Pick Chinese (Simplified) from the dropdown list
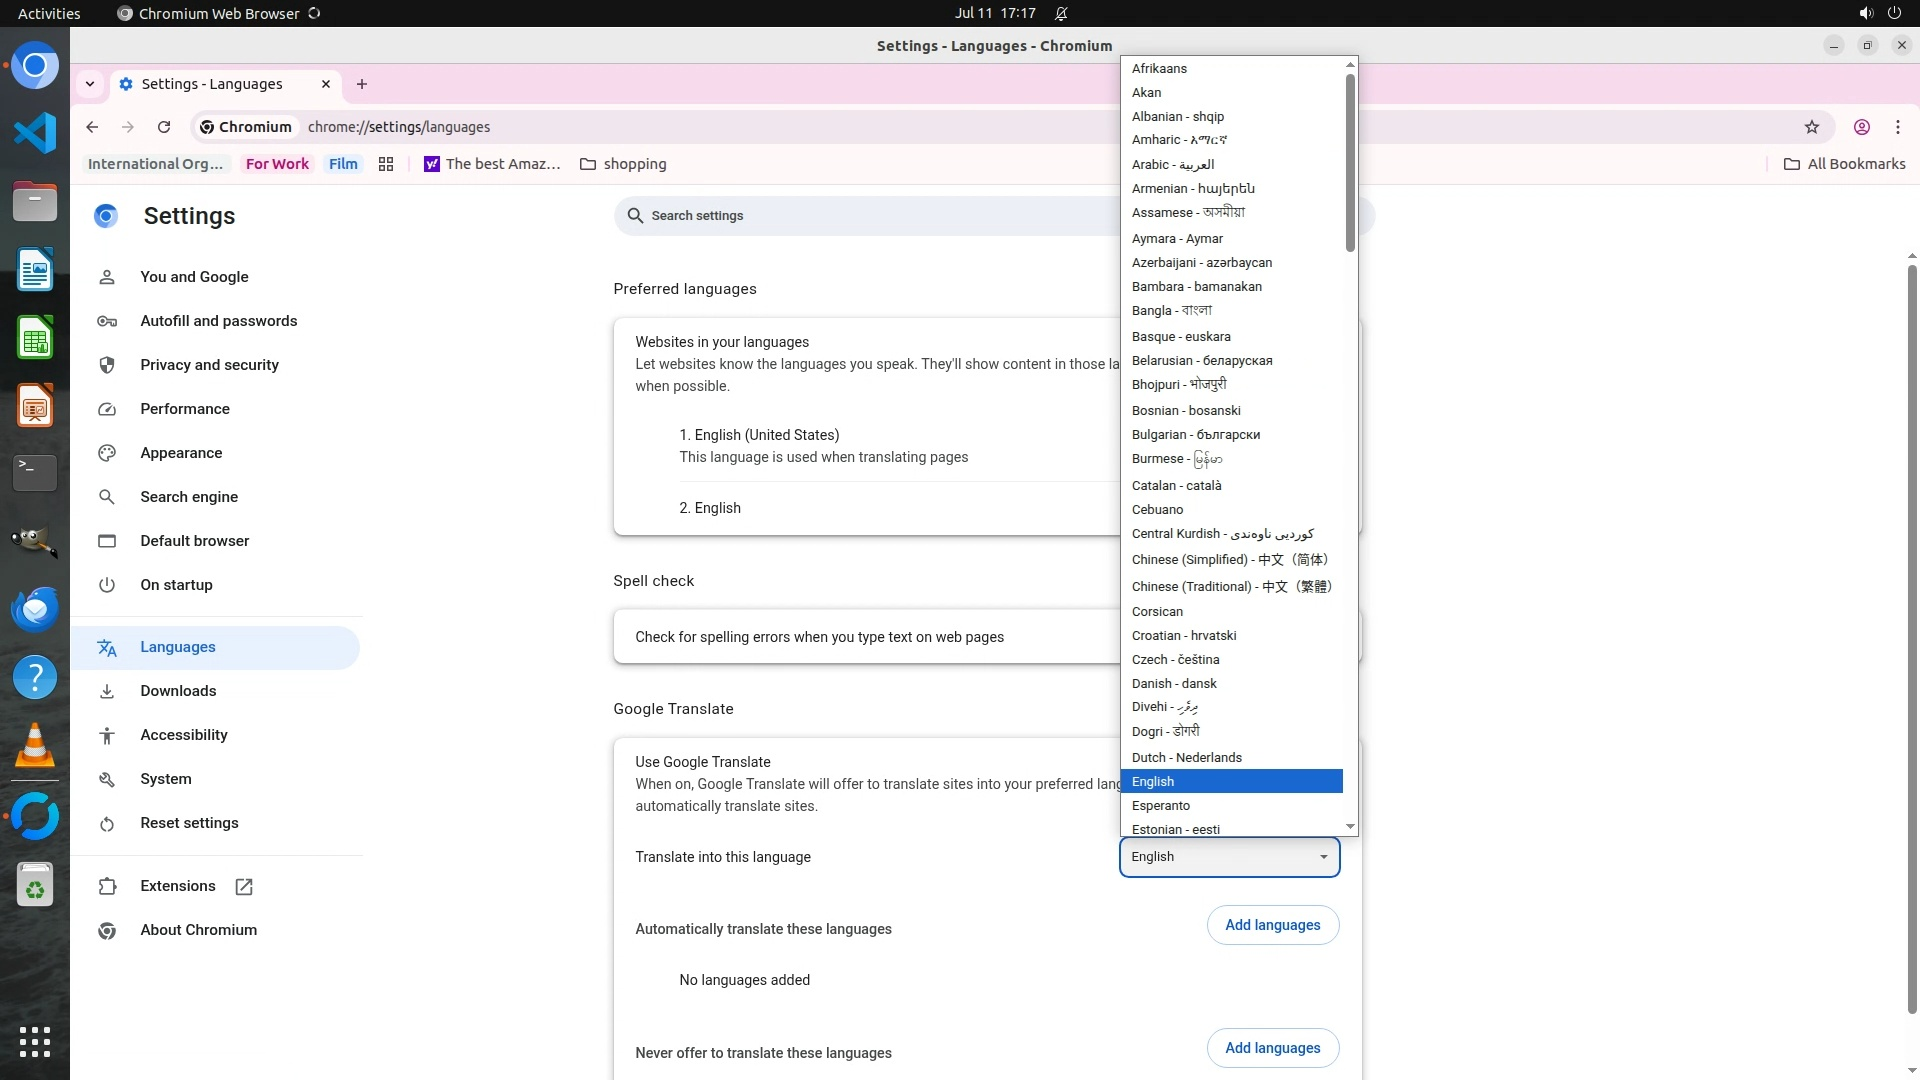The width and height of the screenshot is (1920, 1080). (x=1230, y=560)
